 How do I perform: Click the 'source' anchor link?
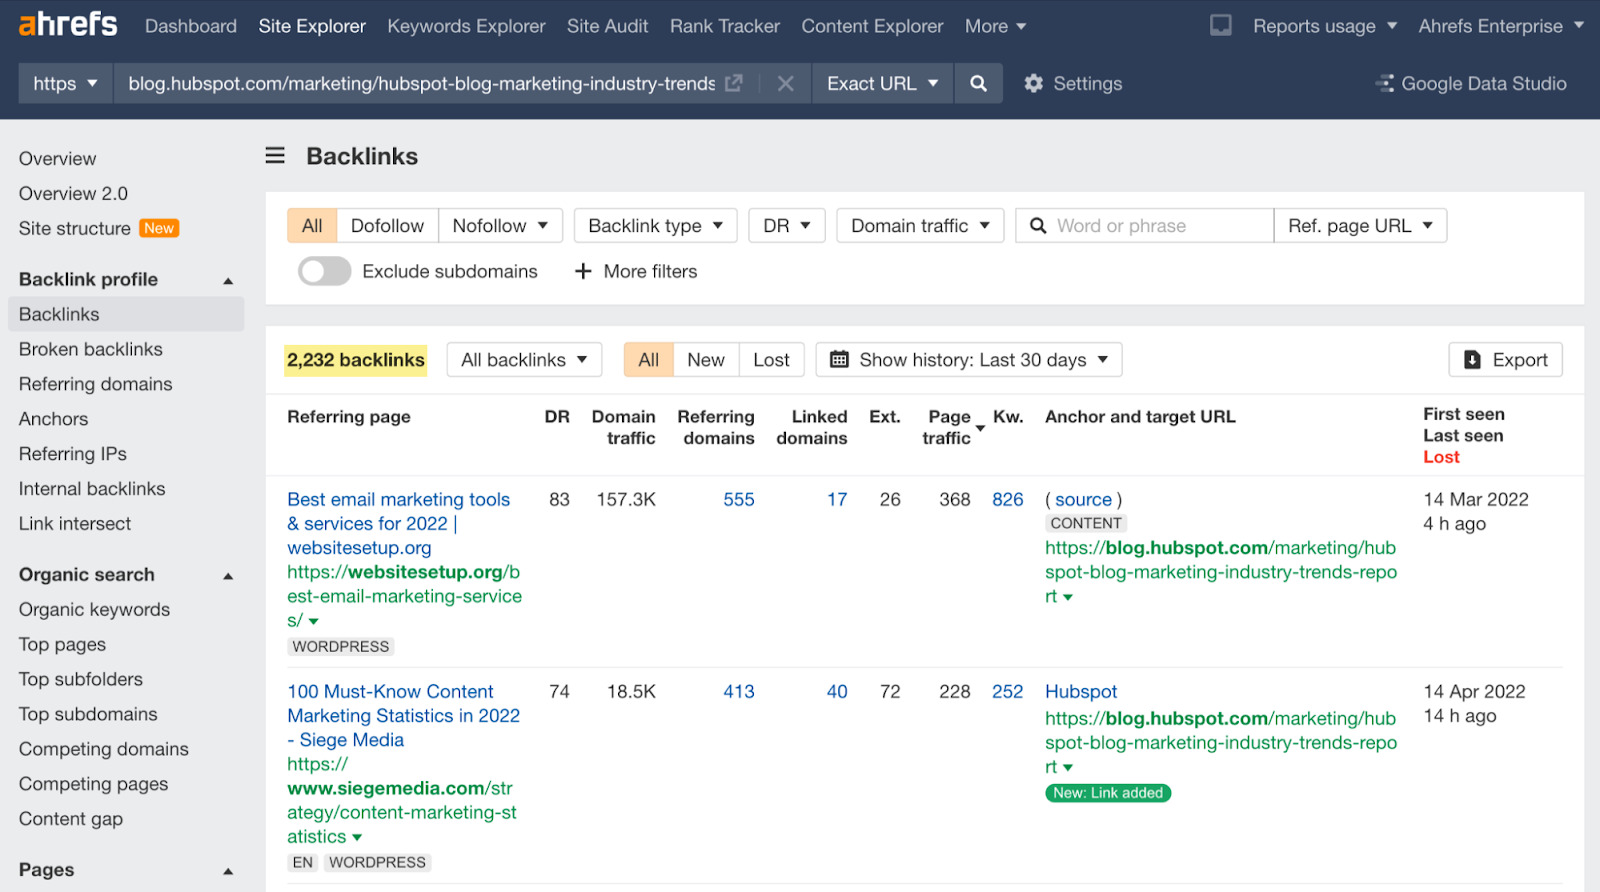[x=1083, y=499]
